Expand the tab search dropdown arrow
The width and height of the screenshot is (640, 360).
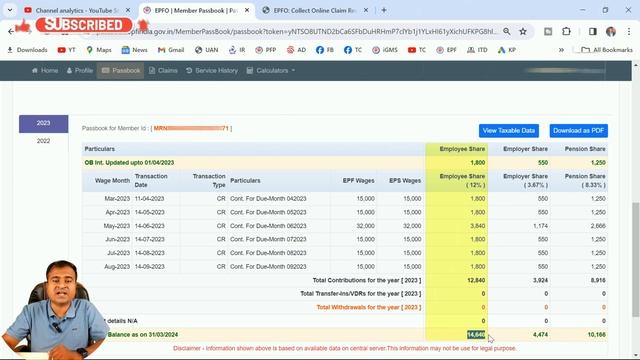tap(10, 10)
